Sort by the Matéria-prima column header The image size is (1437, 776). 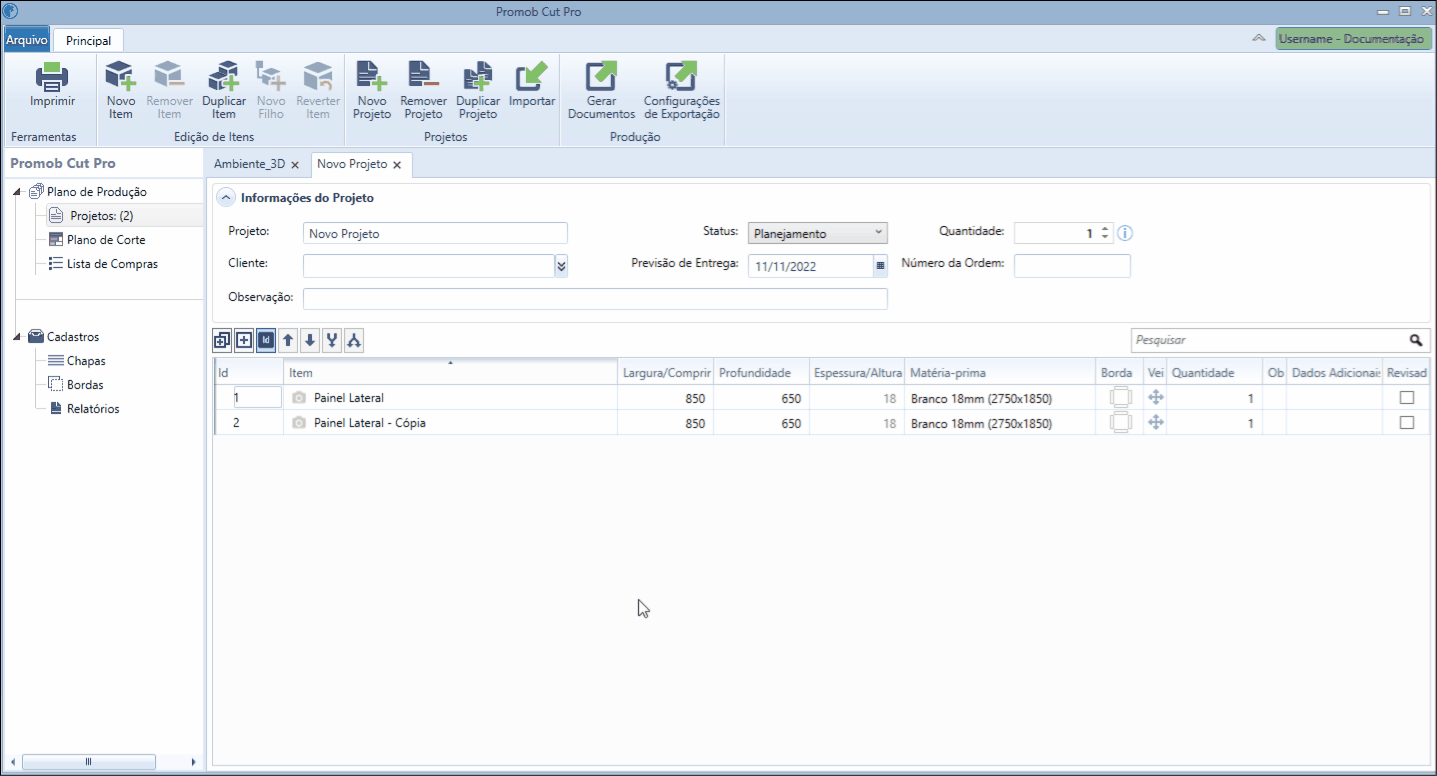point(1000,373)
